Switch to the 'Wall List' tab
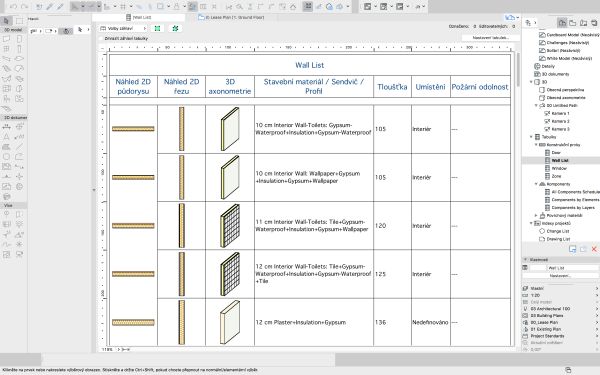600x375 pixels. pyautogui.click(x=139, y=17)
